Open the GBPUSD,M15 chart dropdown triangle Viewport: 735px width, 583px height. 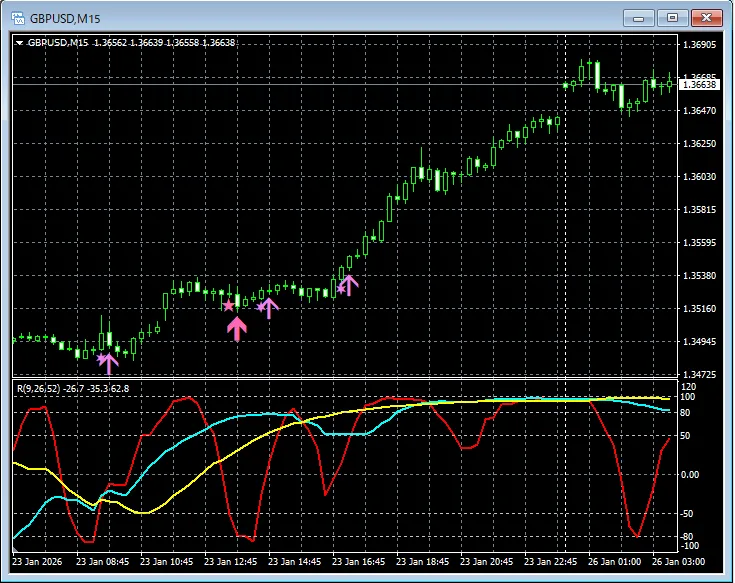[19, 43]
